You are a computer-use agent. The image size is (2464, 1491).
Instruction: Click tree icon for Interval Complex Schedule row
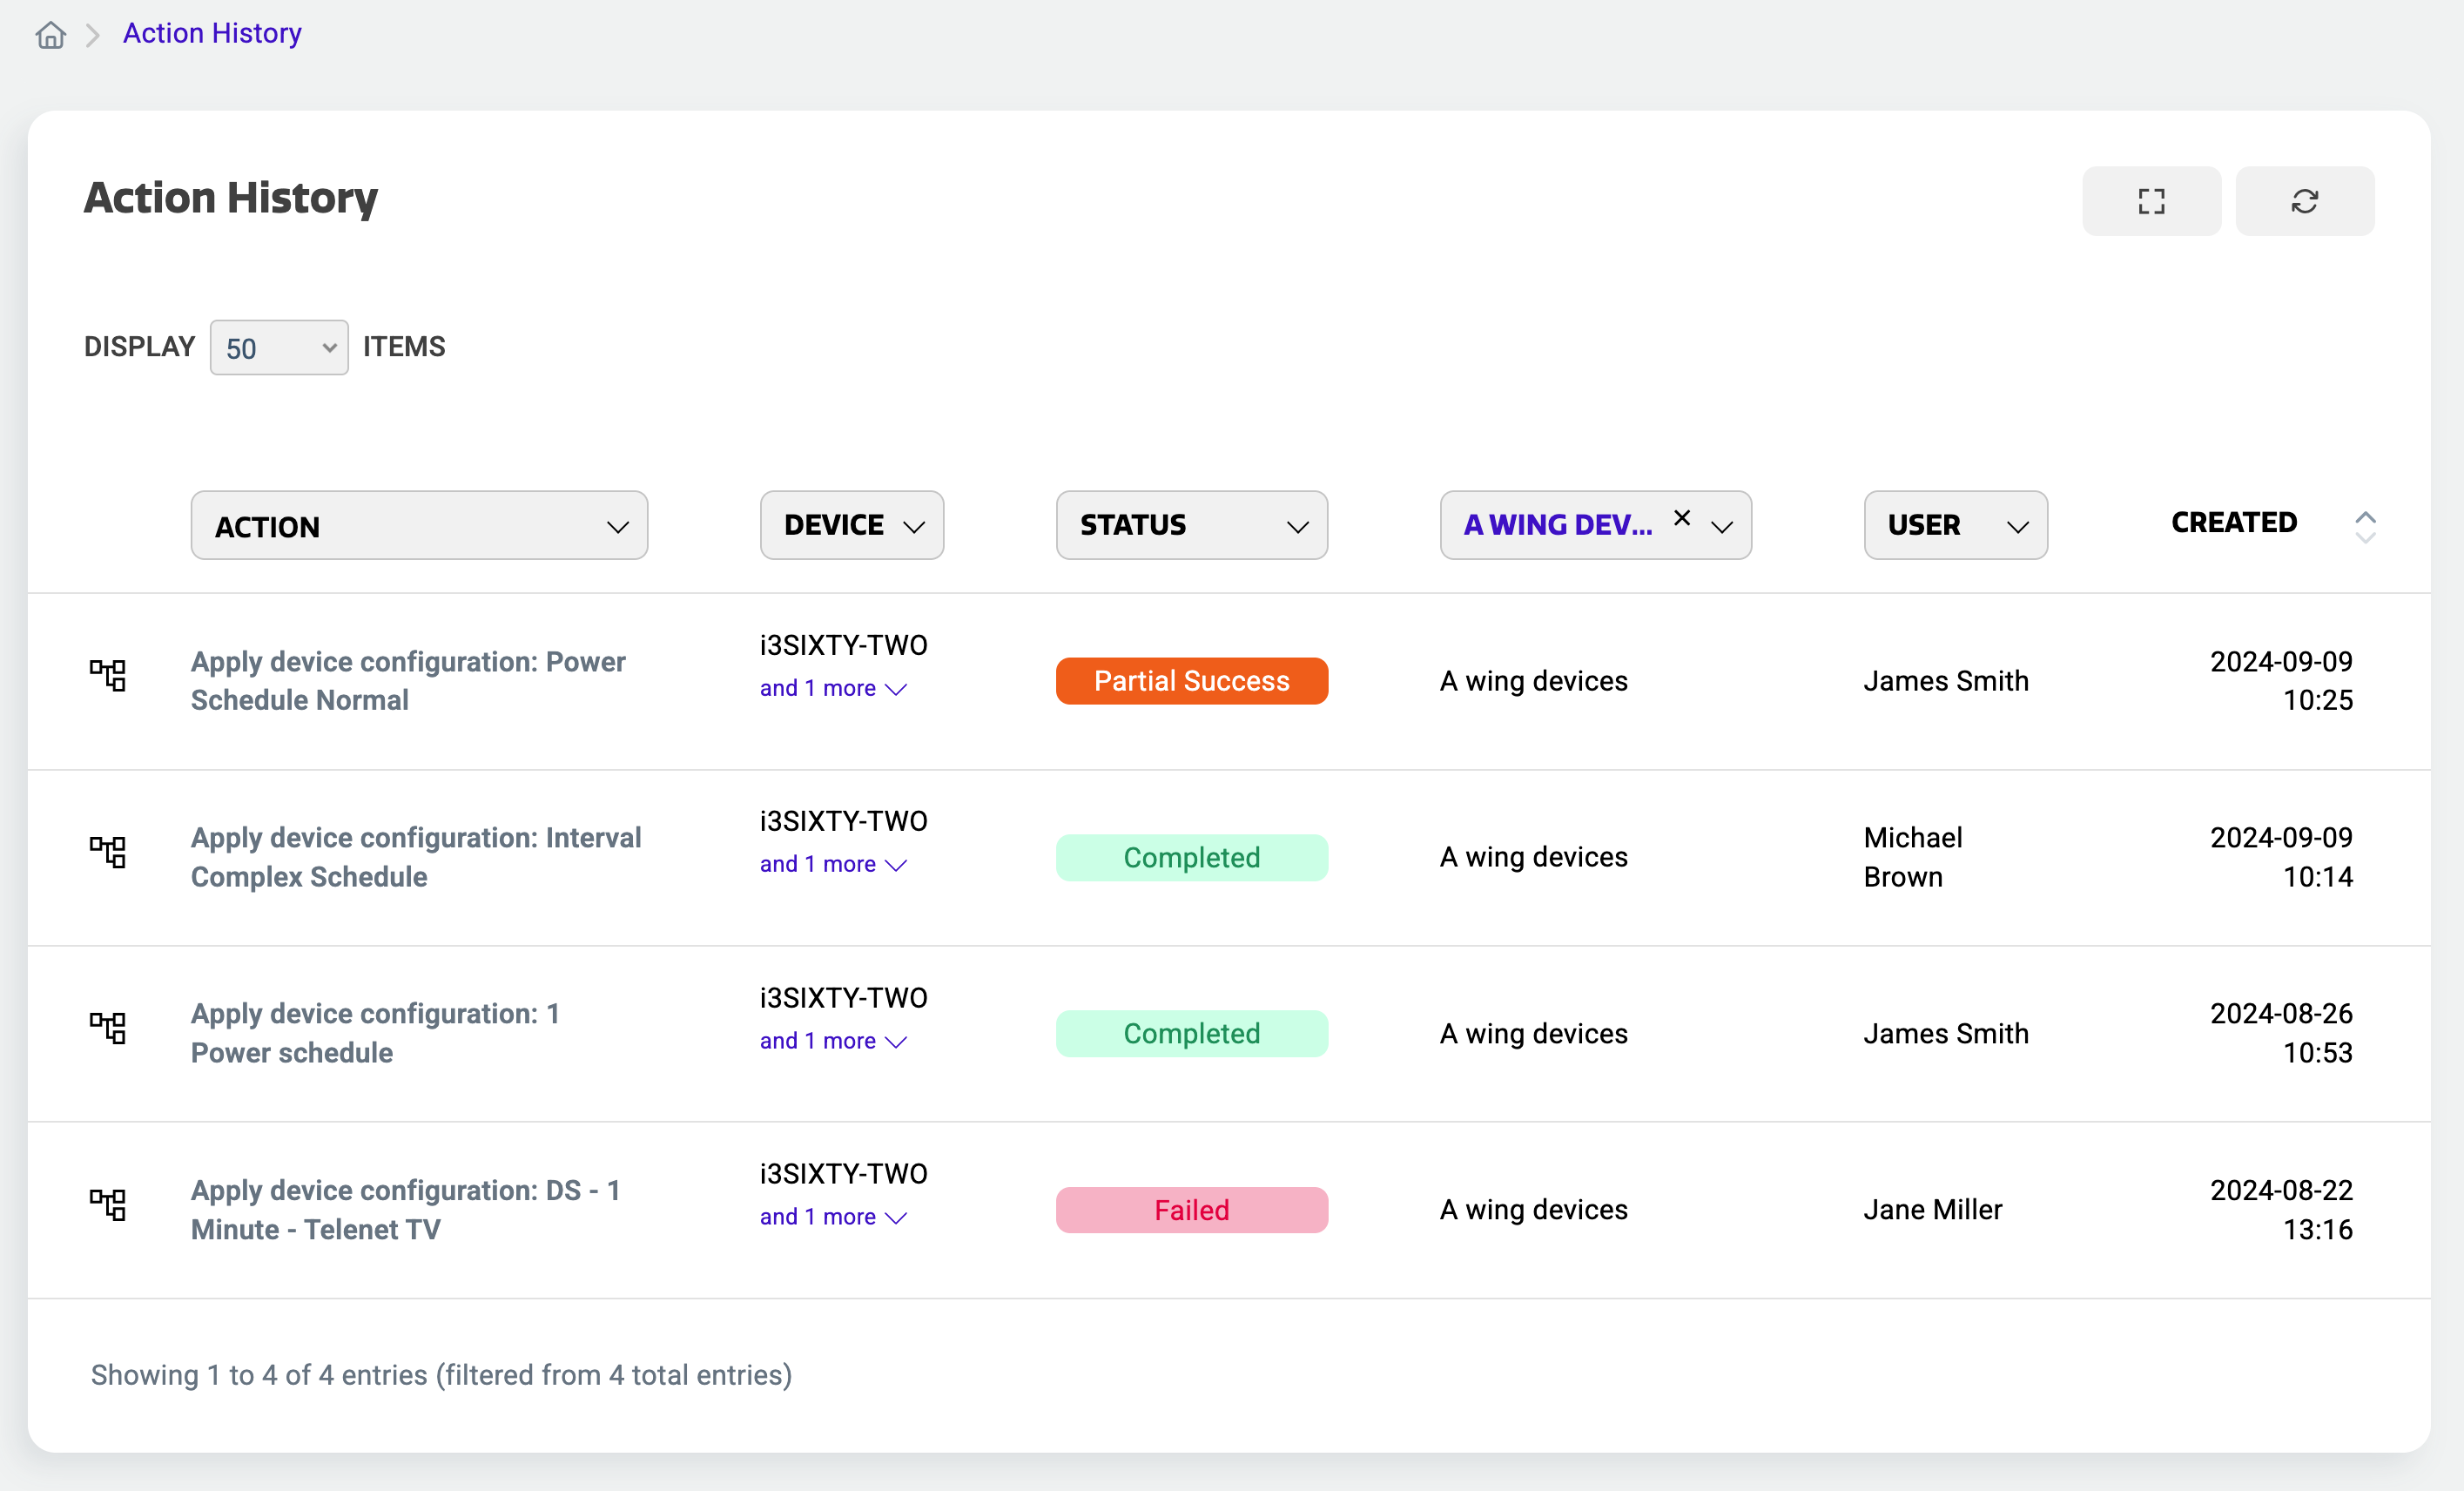pos(108,852)
